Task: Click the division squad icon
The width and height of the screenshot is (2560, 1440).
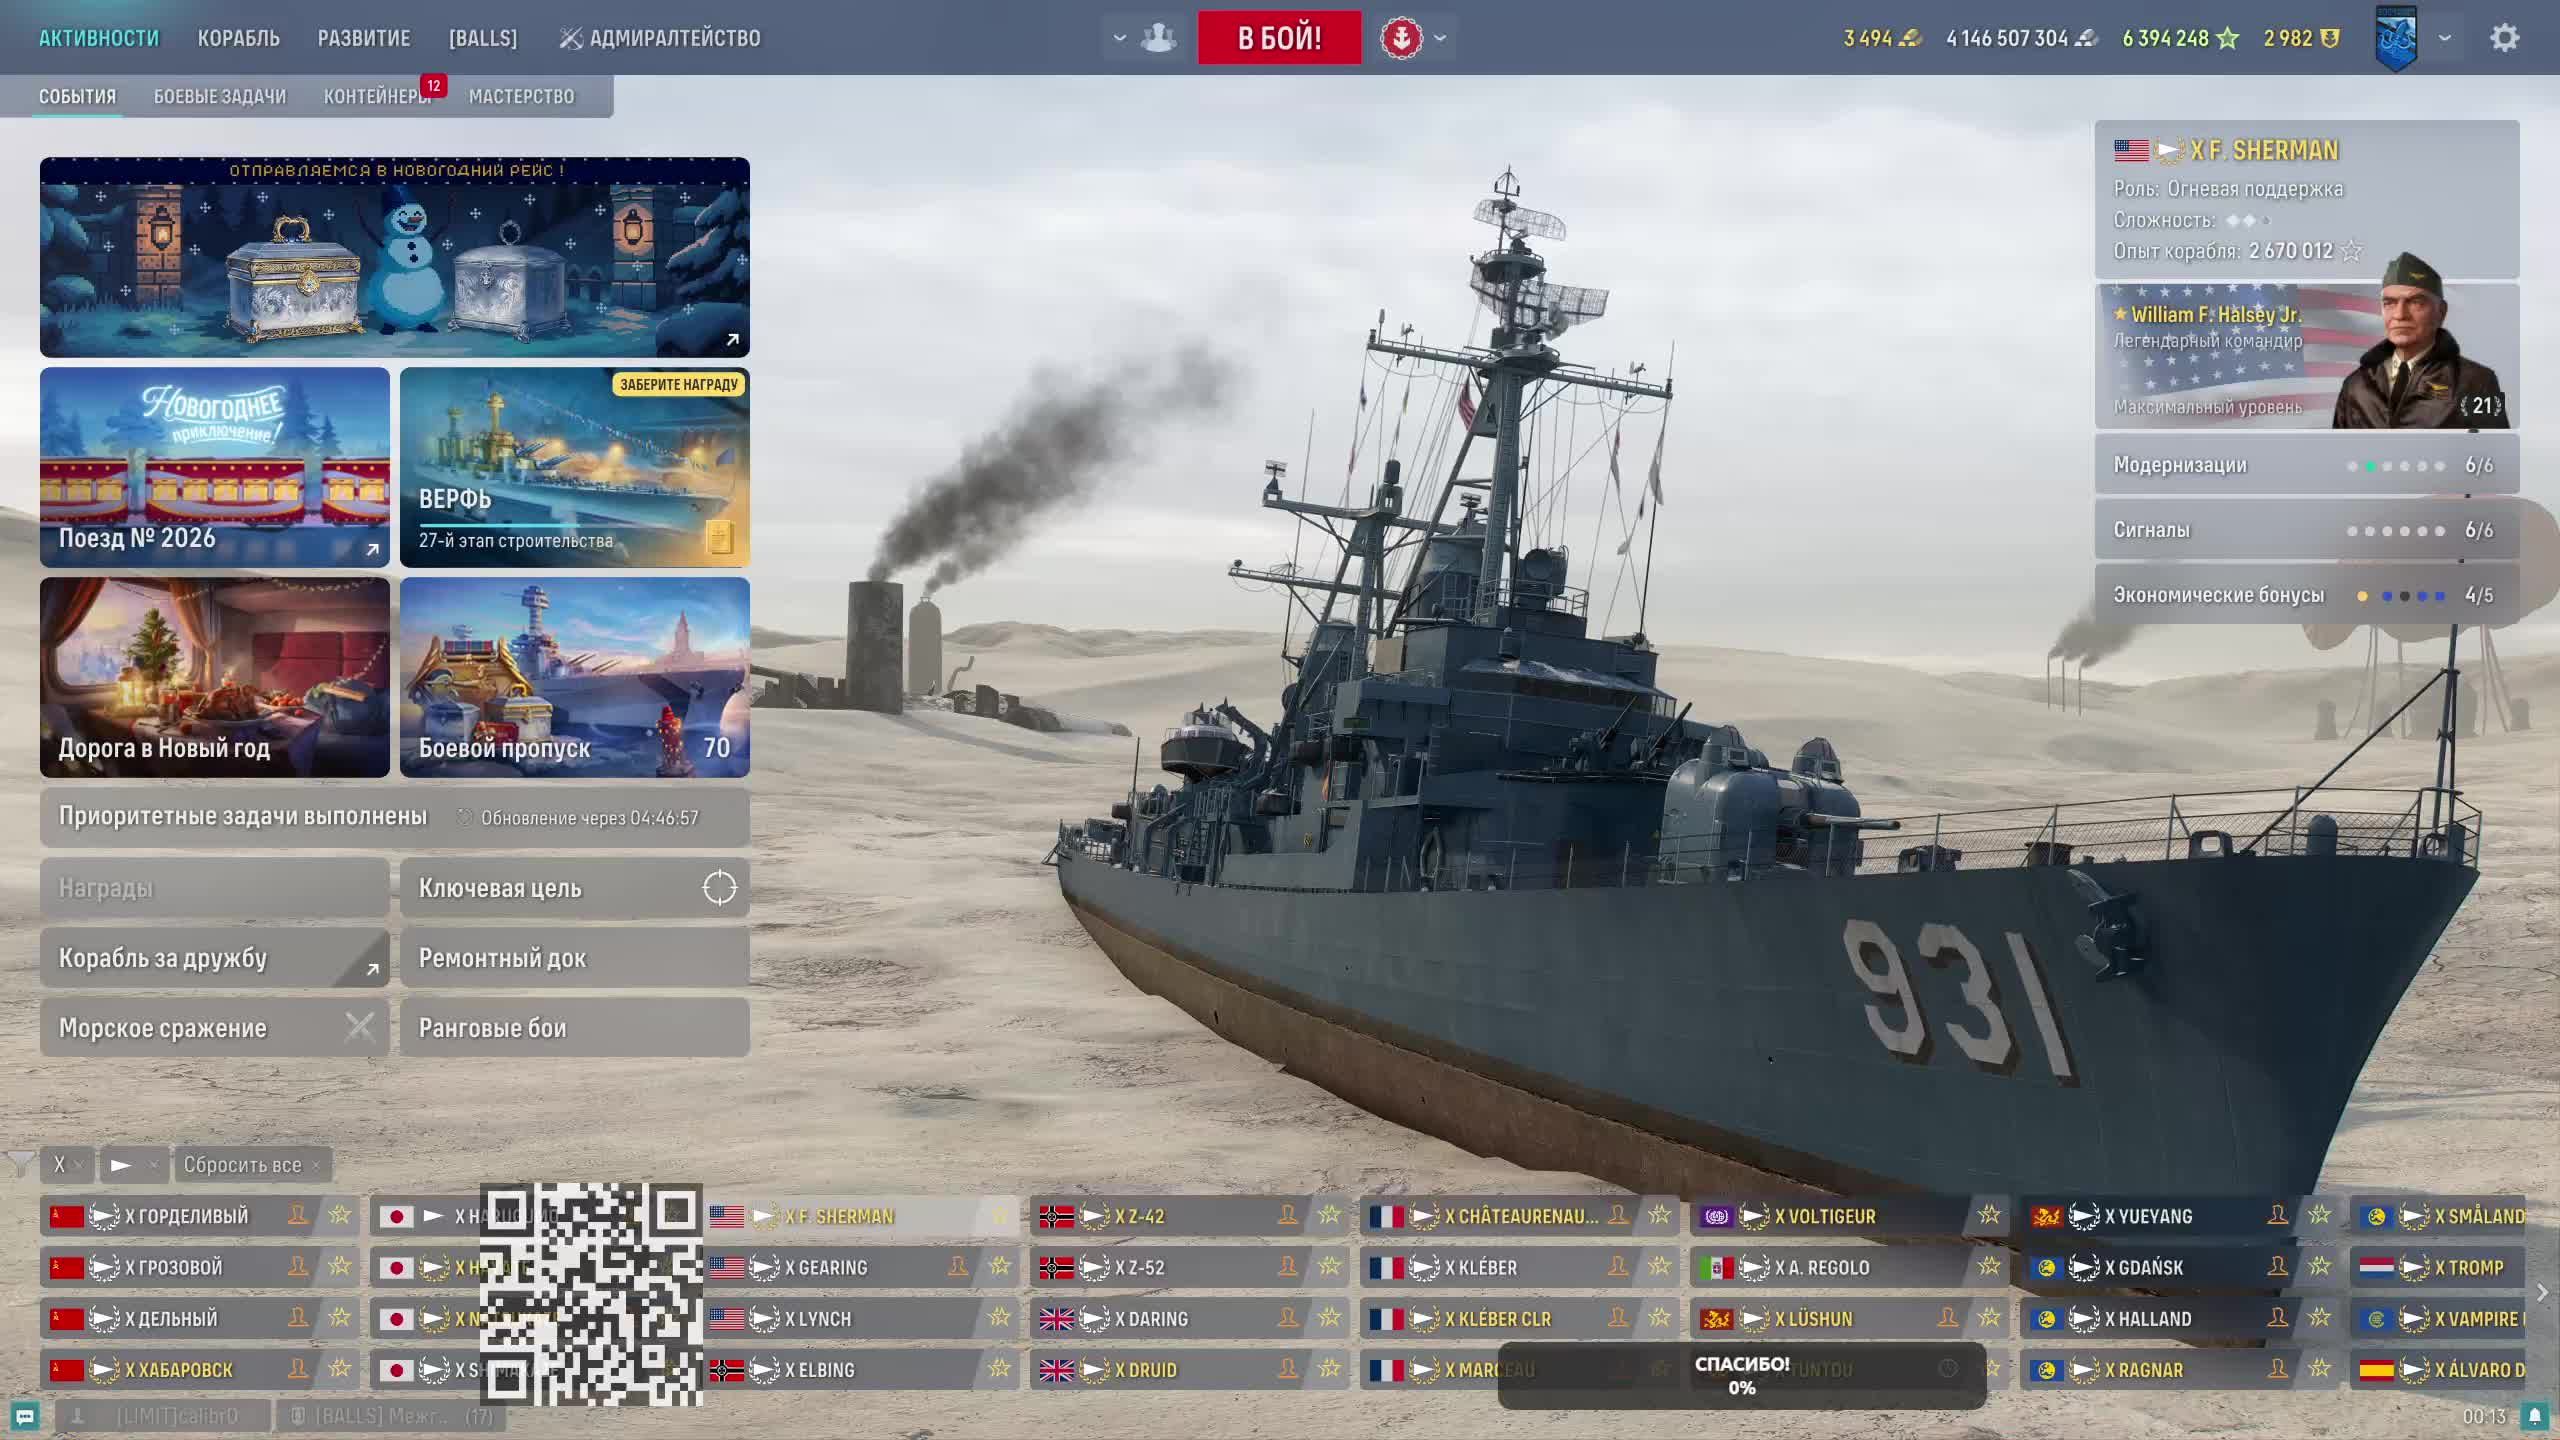Action: coord(1158,38)
